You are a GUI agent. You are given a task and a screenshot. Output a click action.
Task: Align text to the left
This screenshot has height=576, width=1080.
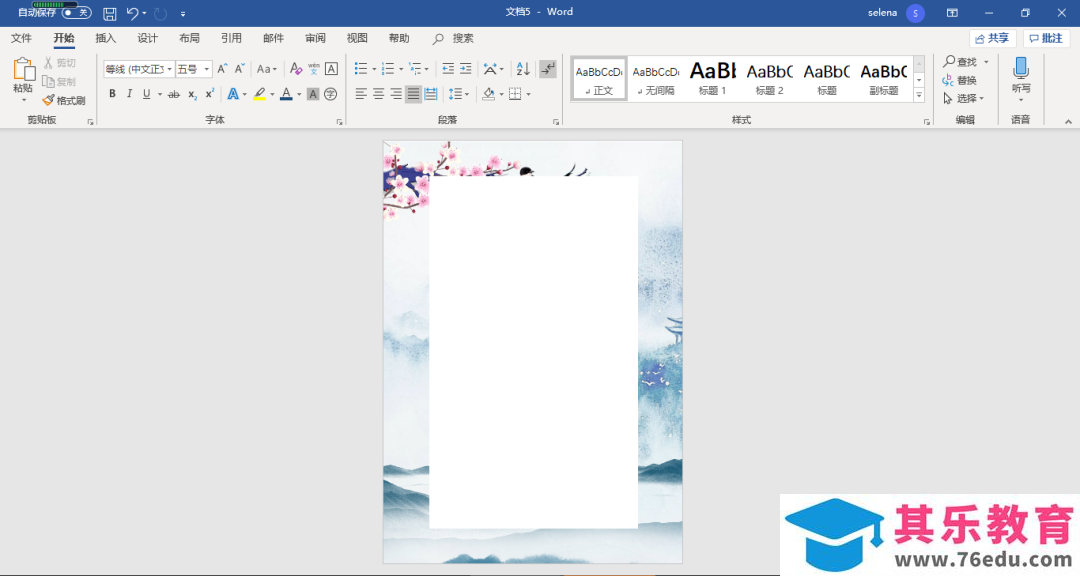coord(361,94)
